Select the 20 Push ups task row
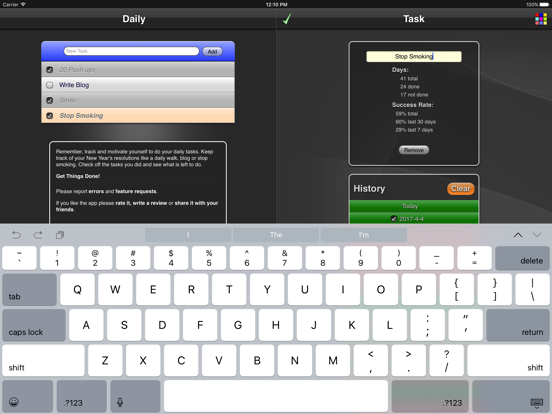552x414 pixels. tap(138, 70)
